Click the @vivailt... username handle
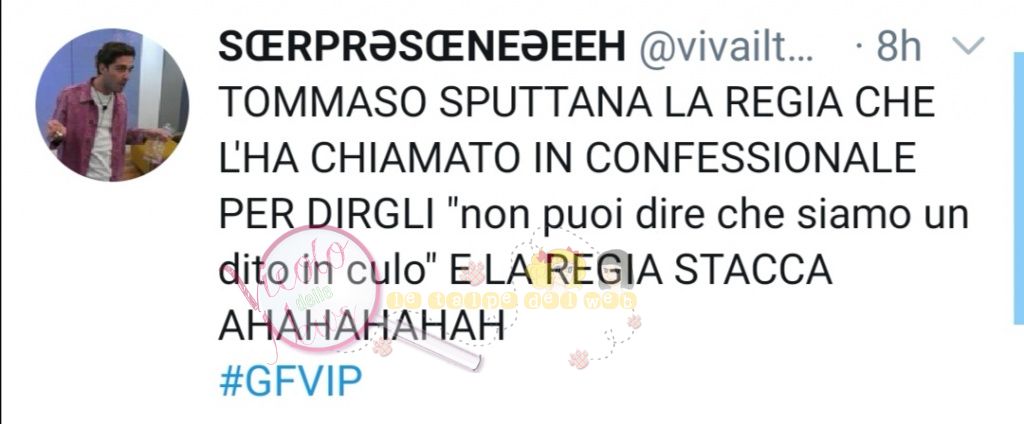Image resolution: width=1024 pixels, height=424 pixels. 726,48
